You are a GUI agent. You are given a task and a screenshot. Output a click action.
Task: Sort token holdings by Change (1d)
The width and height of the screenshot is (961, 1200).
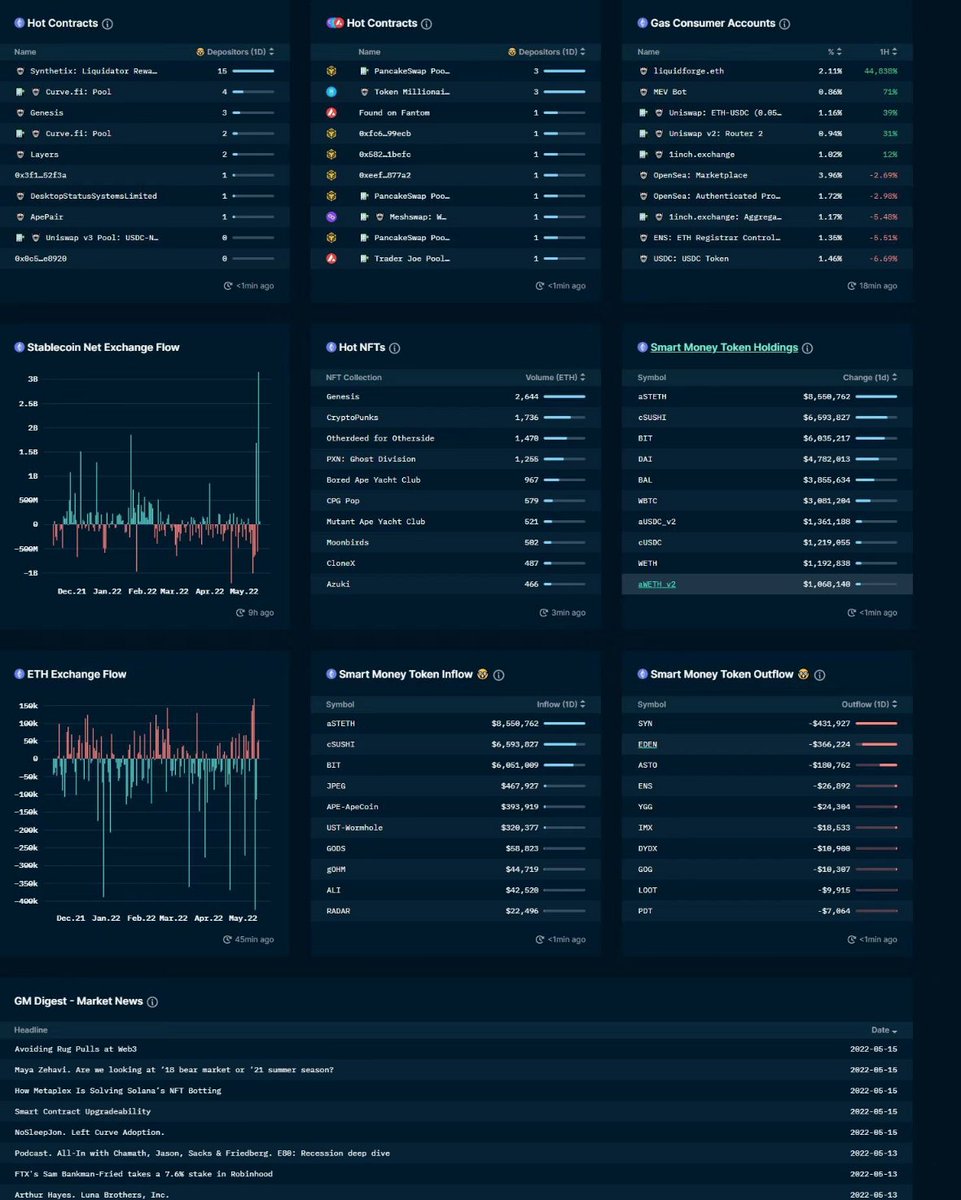coord(870,378)
